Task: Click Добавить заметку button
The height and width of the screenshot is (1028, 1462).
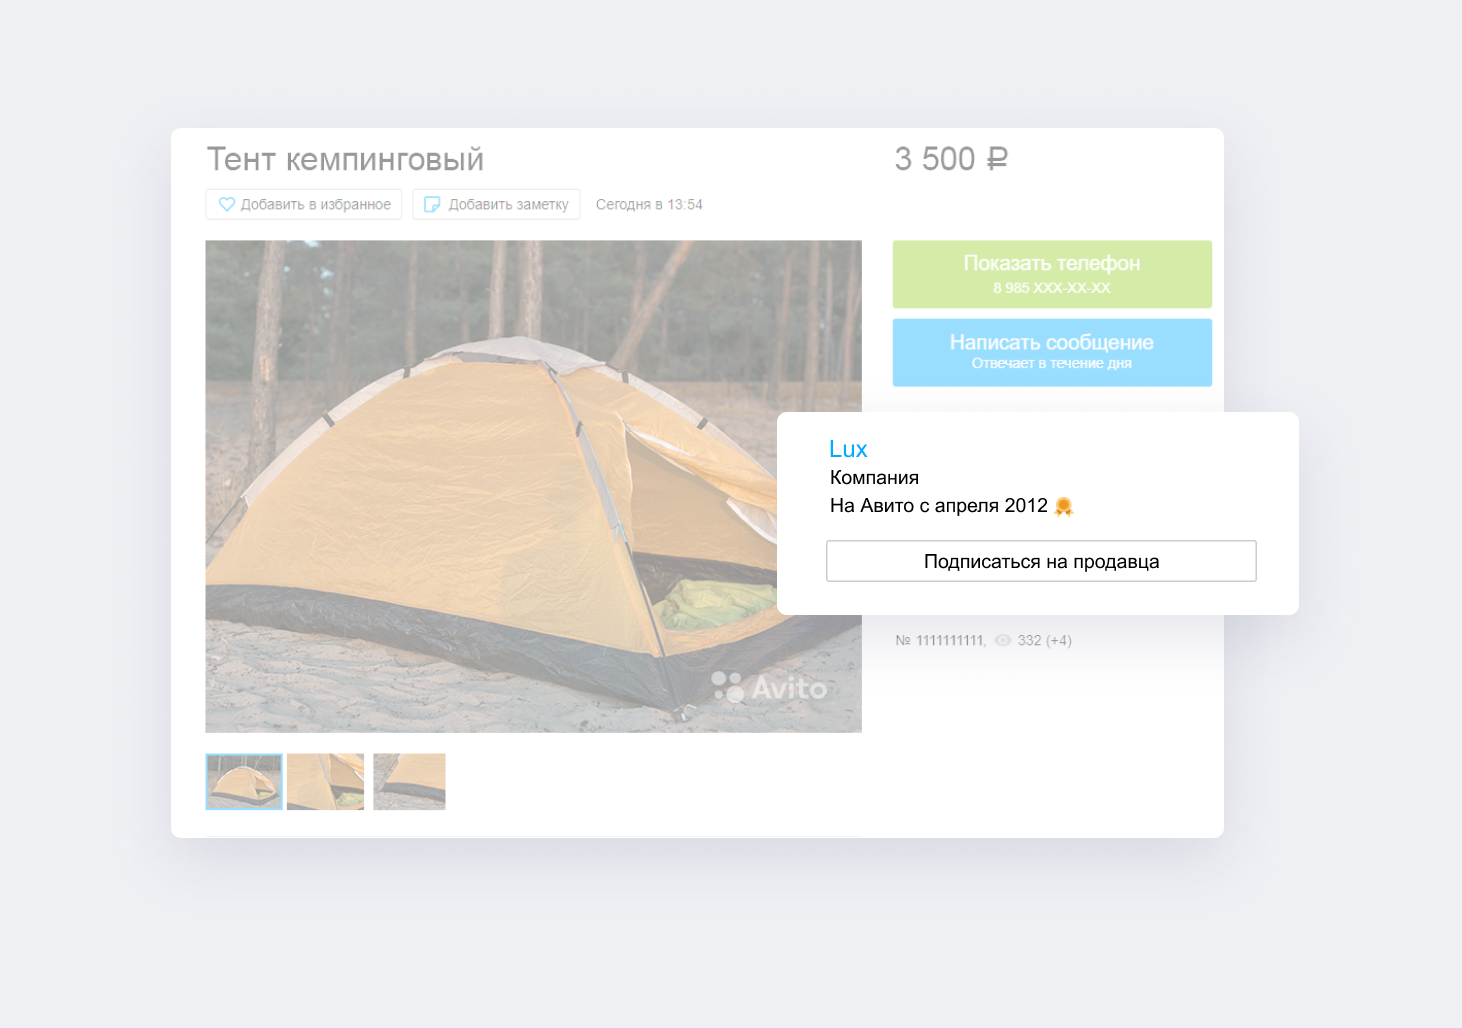Action: 496,204
